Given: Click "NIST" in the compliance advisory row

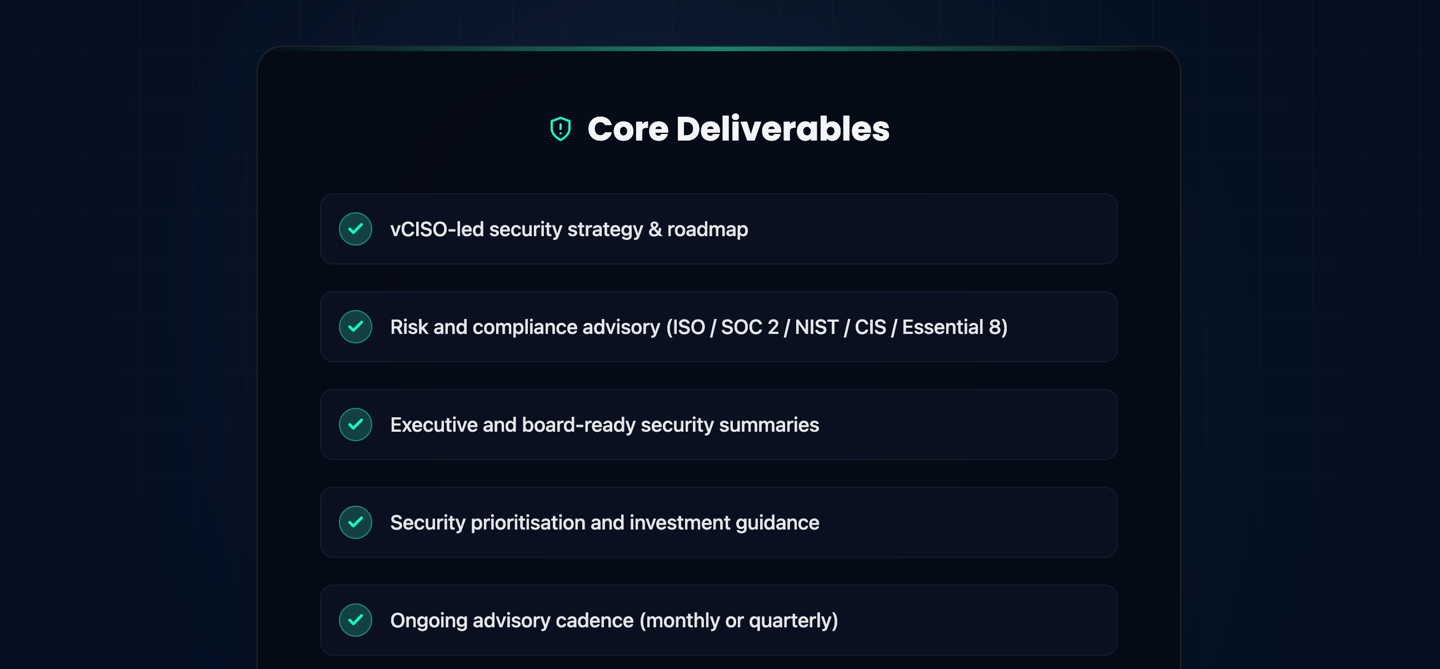Looking at the screenshot, I should 816,327.
